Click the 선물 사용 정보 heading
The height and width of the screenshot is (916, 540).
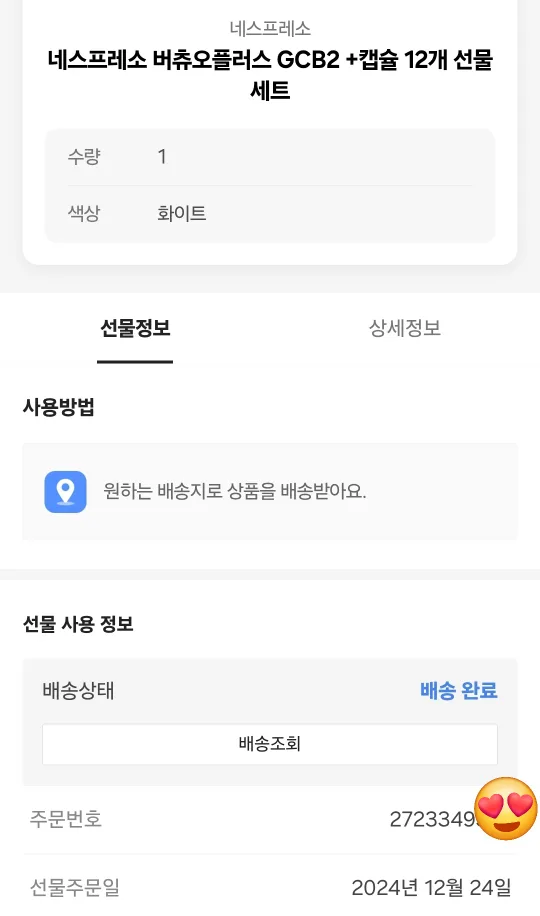[x=78, y=624]
